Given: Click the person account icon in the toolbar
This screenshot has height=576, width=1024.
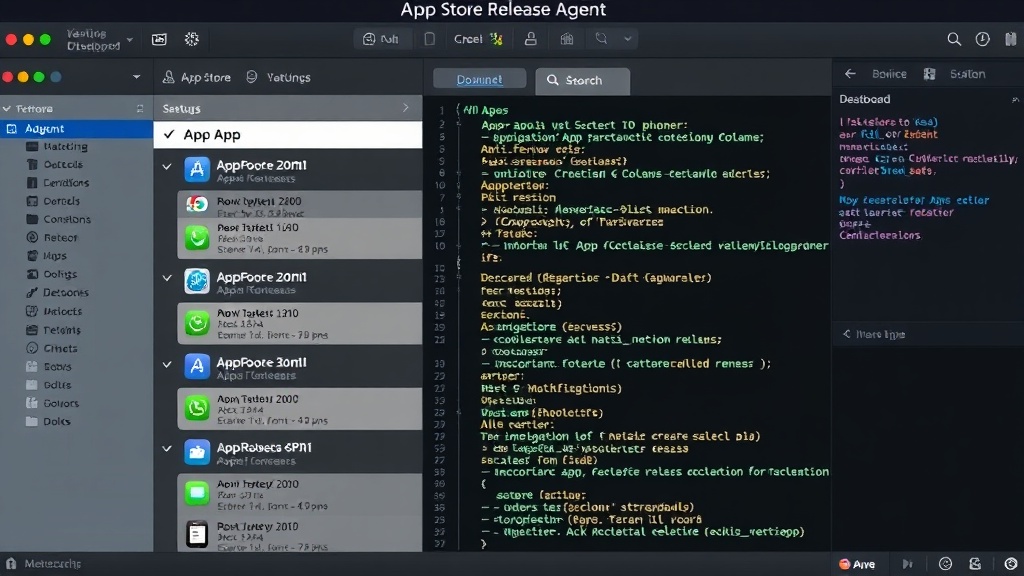Looking at the screenshot, I should point(531,39).
